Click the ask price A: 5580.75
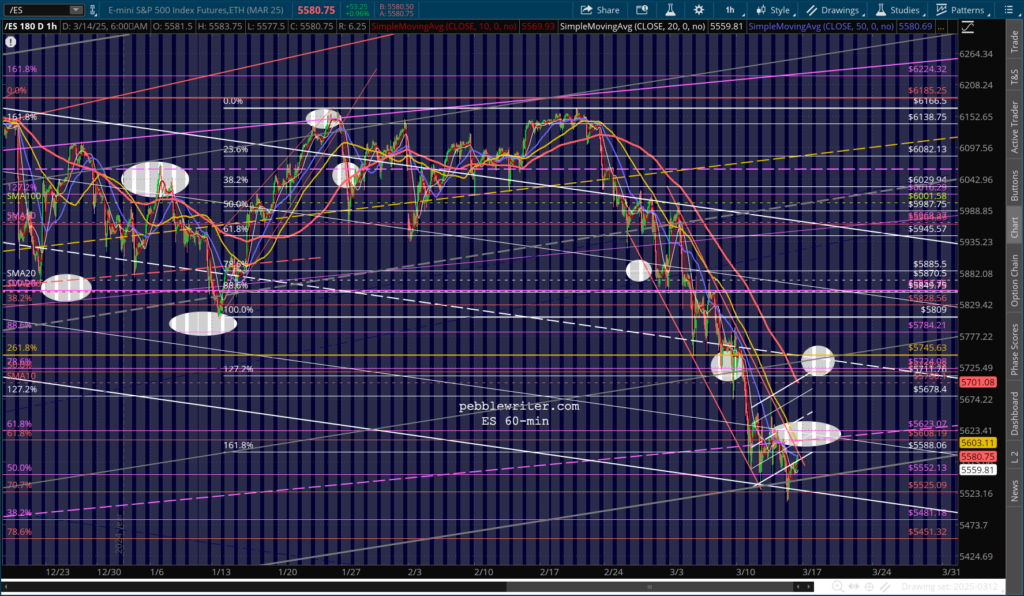Viewport: 1024px width, 596px height. click(396, 14)
